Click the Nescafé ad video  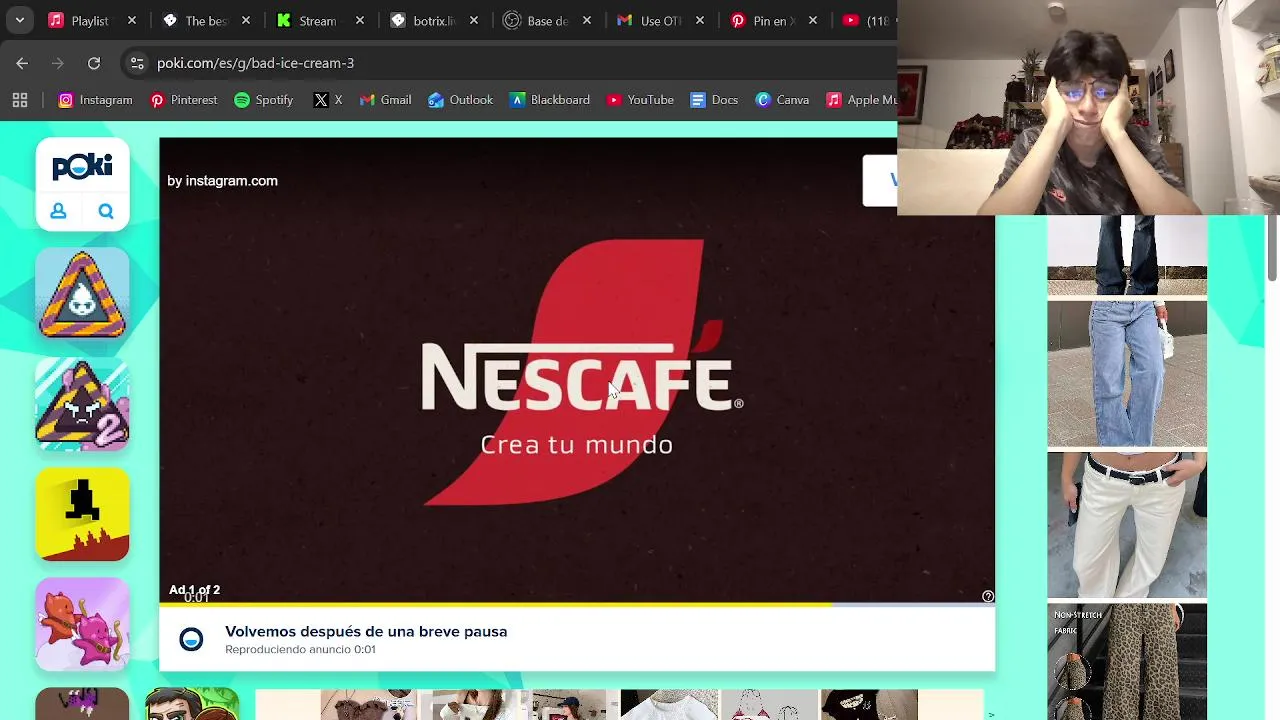point(577,370)
